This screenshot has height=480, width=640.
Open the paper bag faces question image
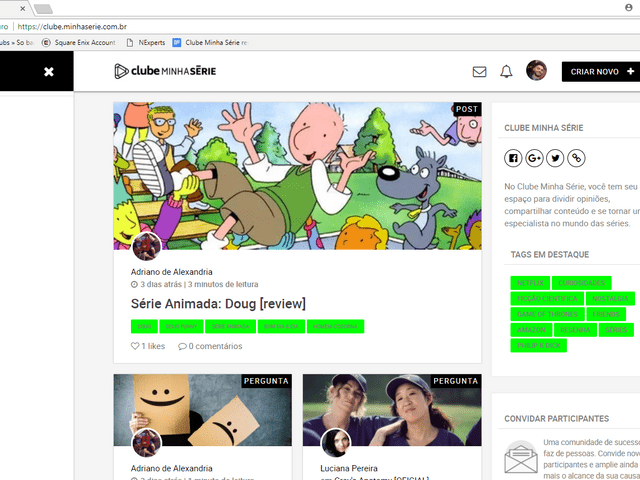click(202, 410)
